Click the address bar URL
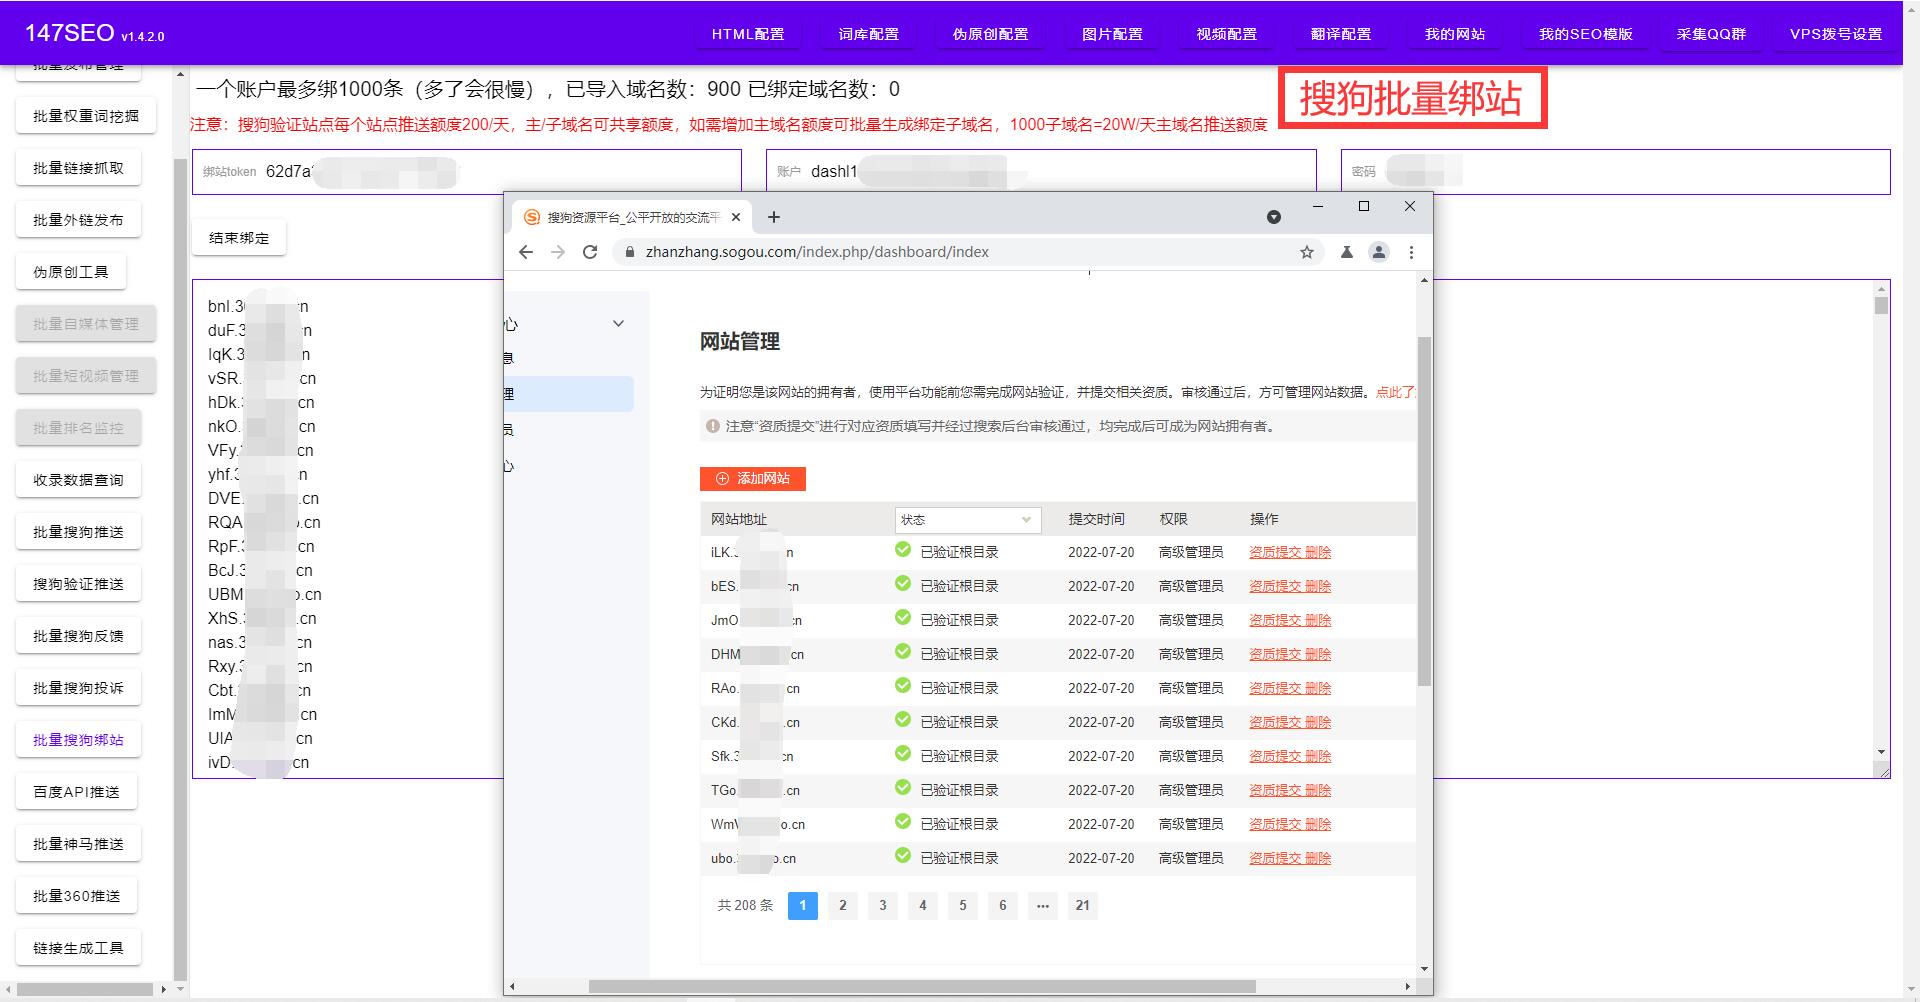This screenshot has height=1002, width=1920. point(817,252)
